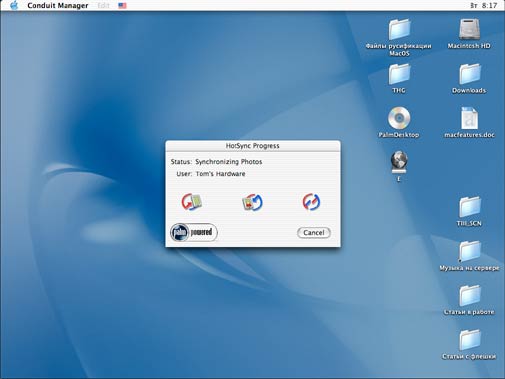This screenshot has width=505, height=379.
Task: Click the menu bar clock showing 8:17
Action: (x=484, y=5)
